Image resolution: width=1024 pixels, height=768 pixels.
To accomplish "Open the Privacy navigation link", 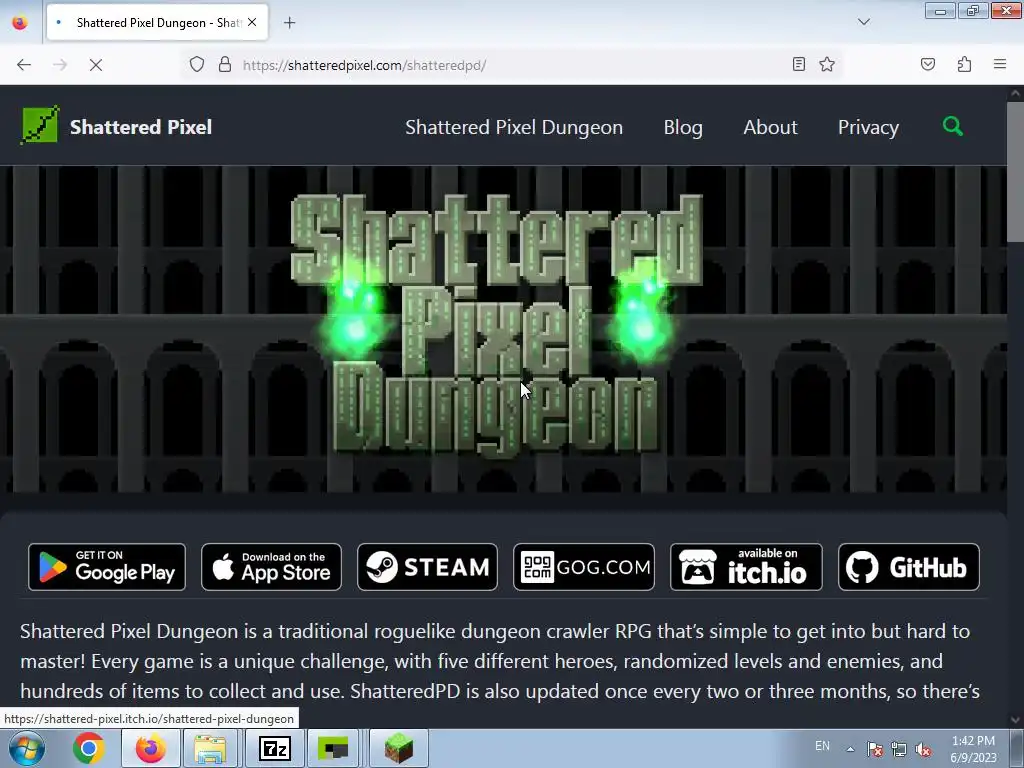I will coord(868,127).
